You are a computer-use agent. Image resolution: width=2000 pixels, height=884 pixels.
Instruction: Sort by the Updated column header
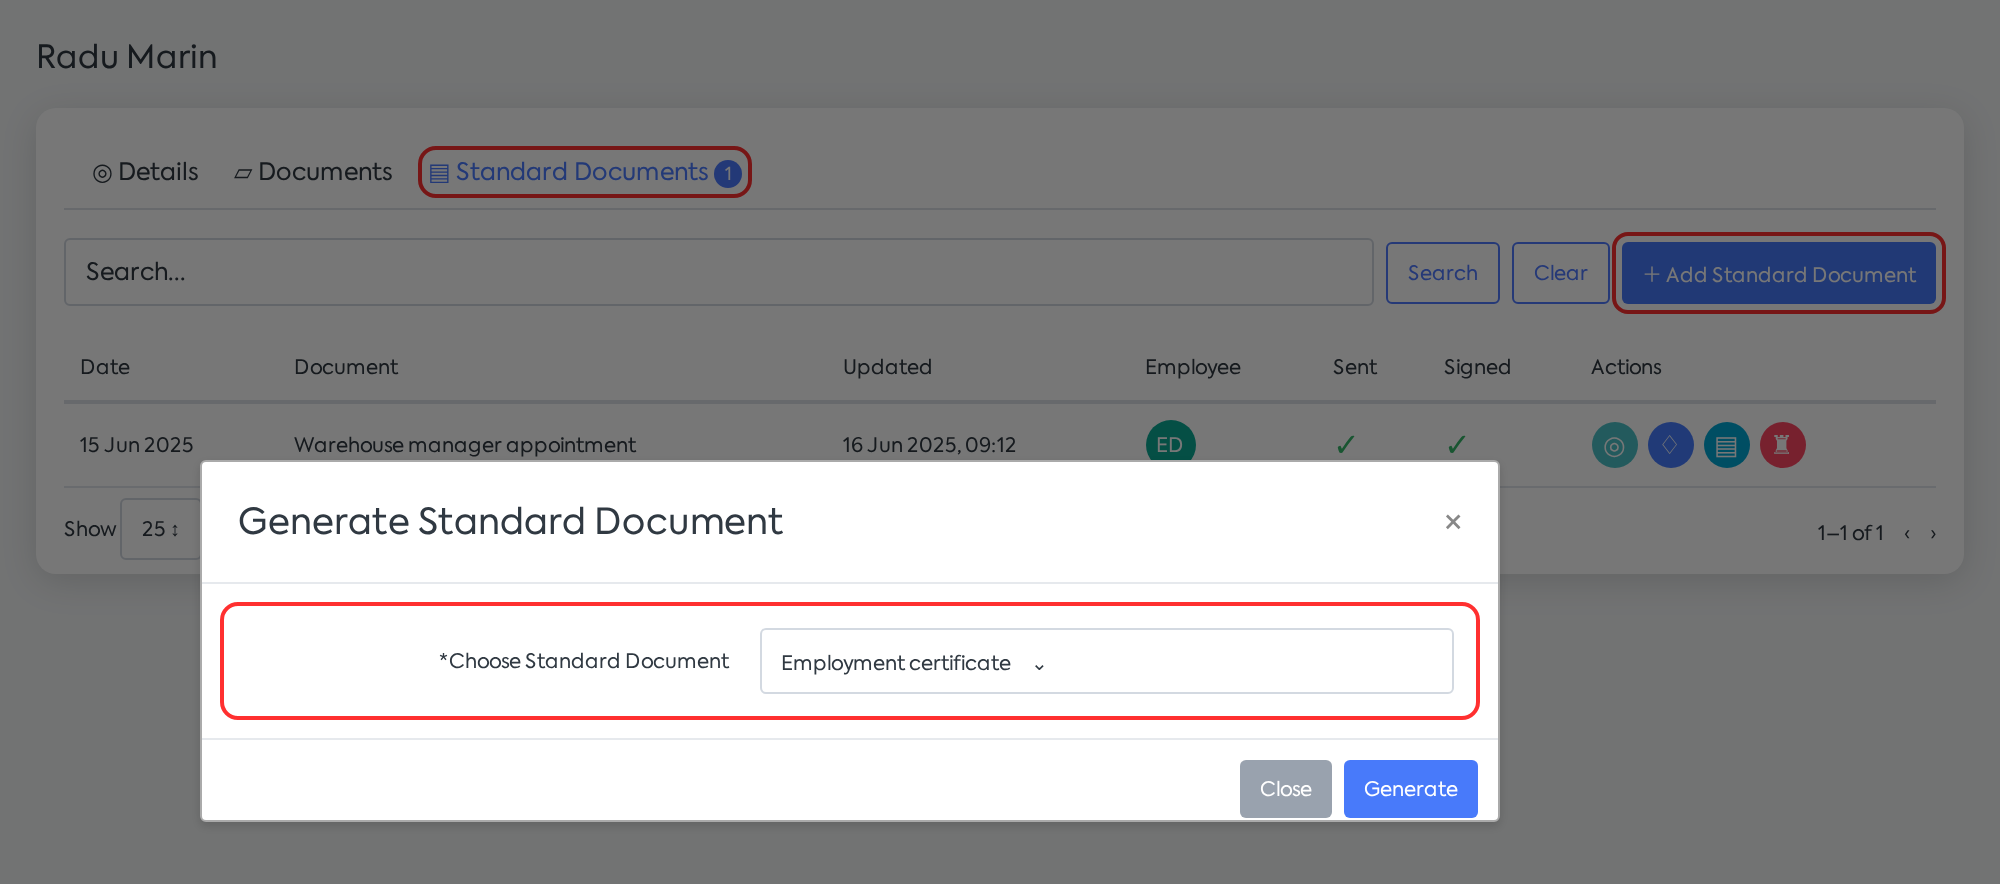click(x=887, y=367)
